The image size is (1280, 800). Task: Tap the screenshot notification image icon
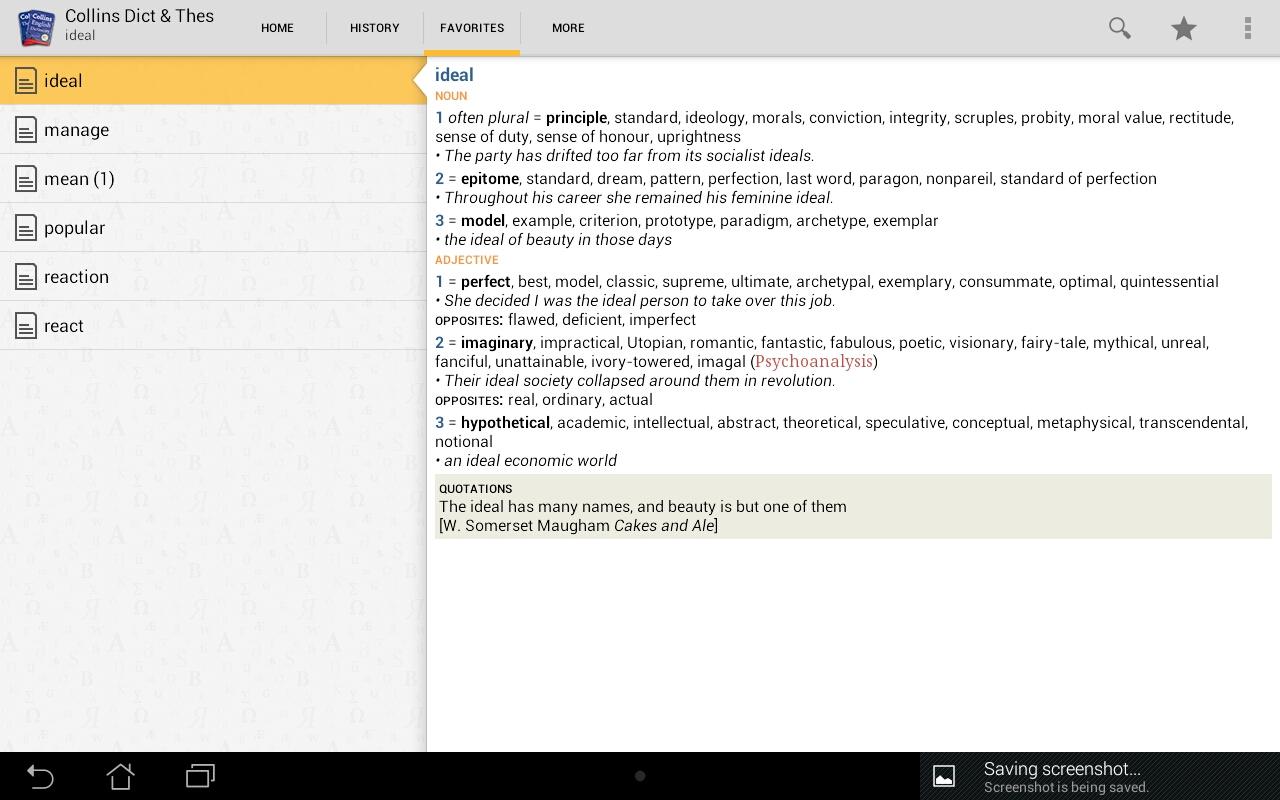tap(944, 776)
